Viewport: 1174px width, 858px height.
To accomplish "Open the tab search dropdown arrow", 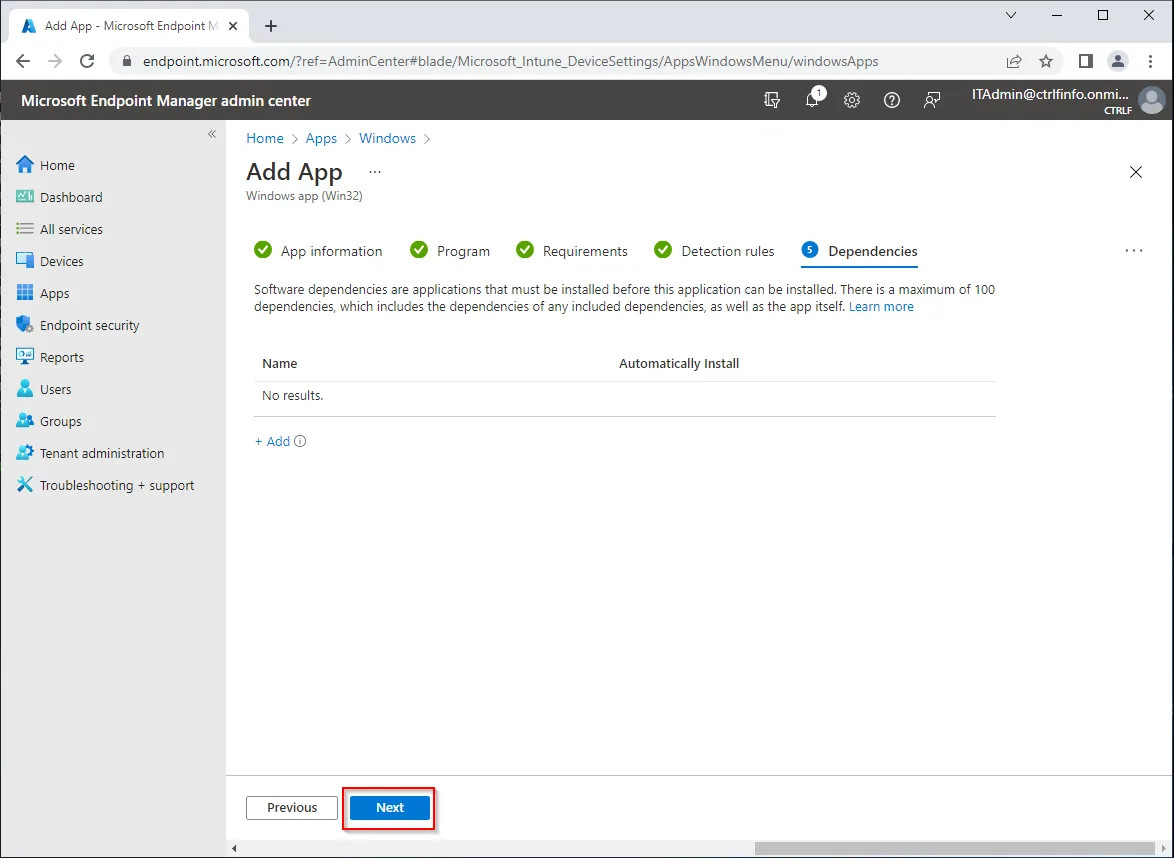I will (1011, 15).
